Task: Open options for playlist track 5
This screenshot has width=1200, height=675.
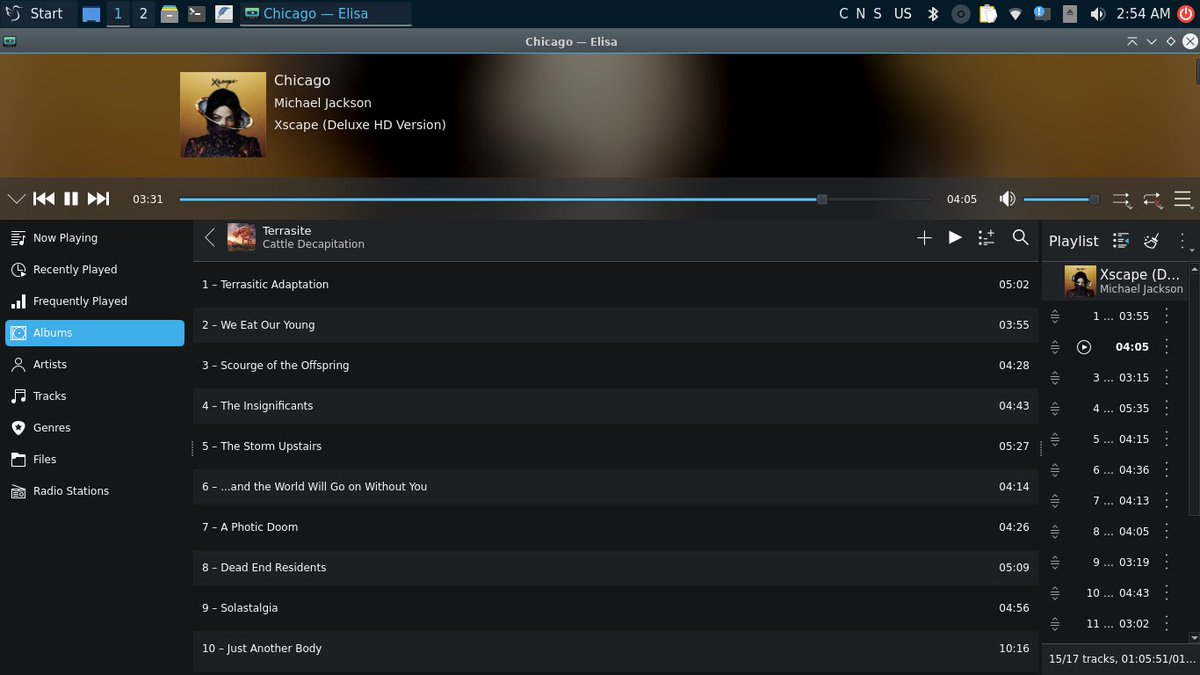Action: pyautogui.click(x=1166, y=439)
